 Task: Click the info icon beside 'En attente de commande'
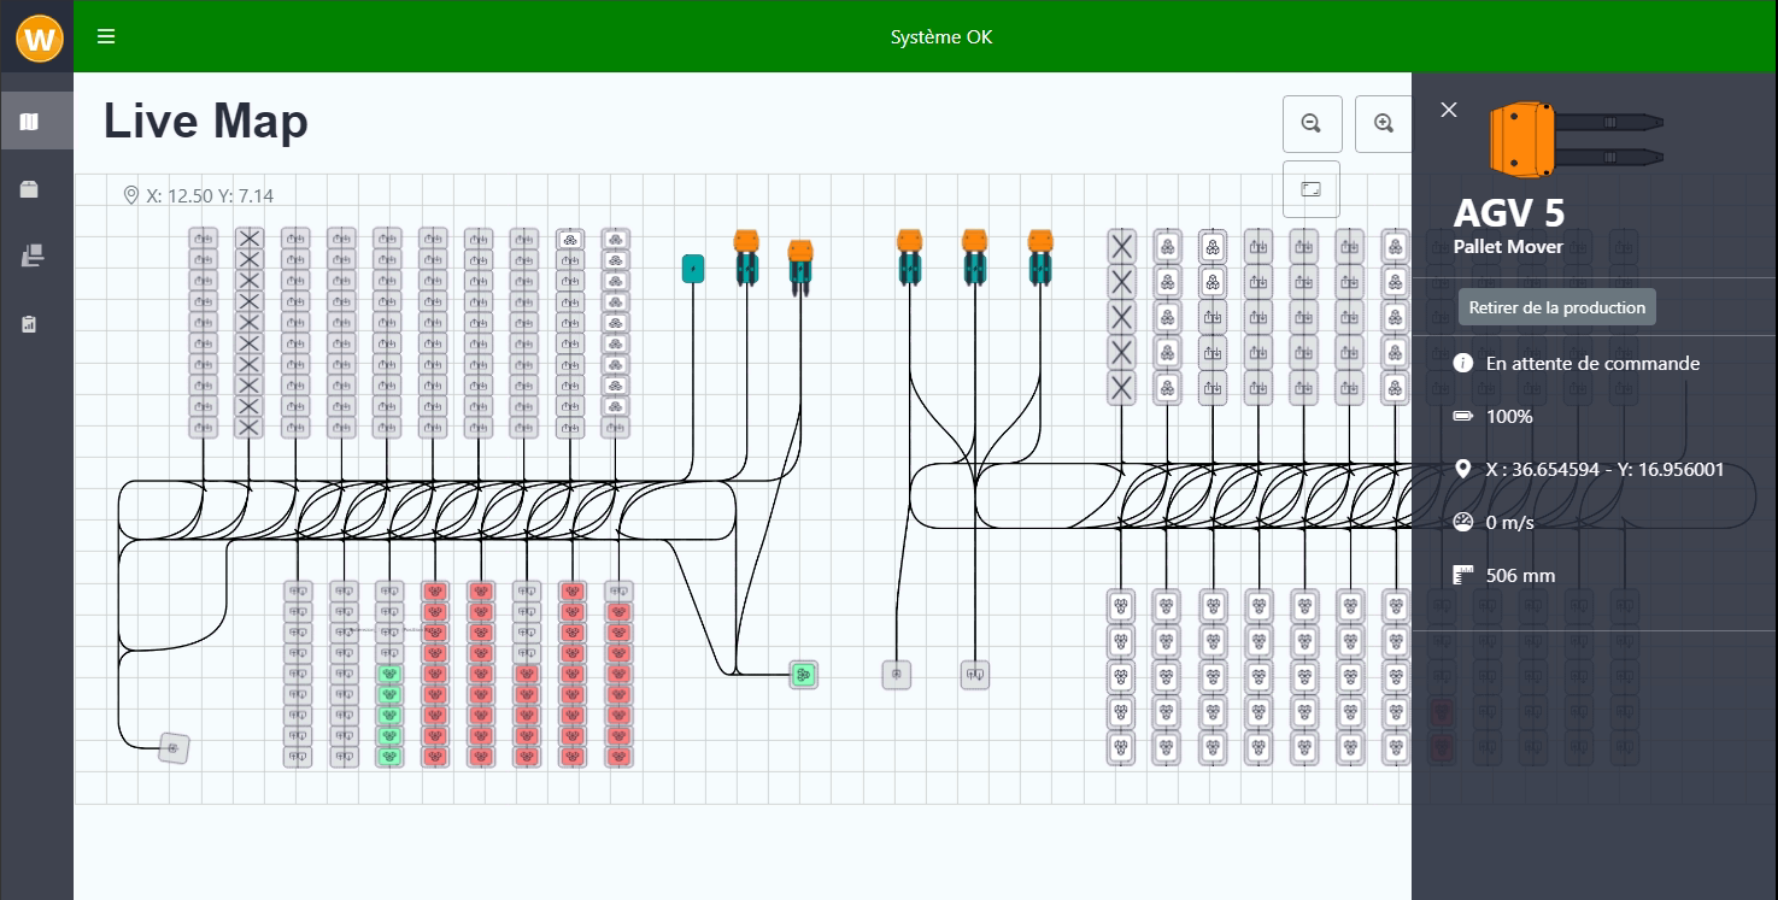click(x=1462, y=363)
